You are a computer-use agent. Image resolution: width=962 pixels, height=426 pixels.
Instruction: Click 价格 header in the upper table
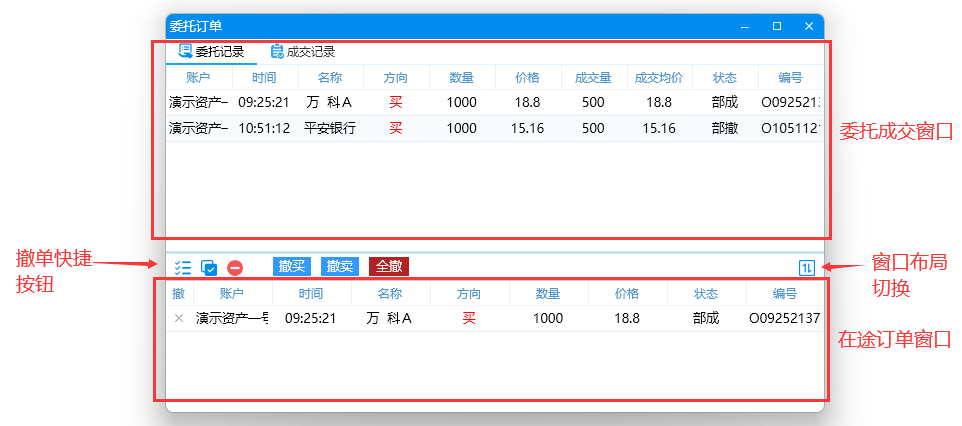coord(527,78)
